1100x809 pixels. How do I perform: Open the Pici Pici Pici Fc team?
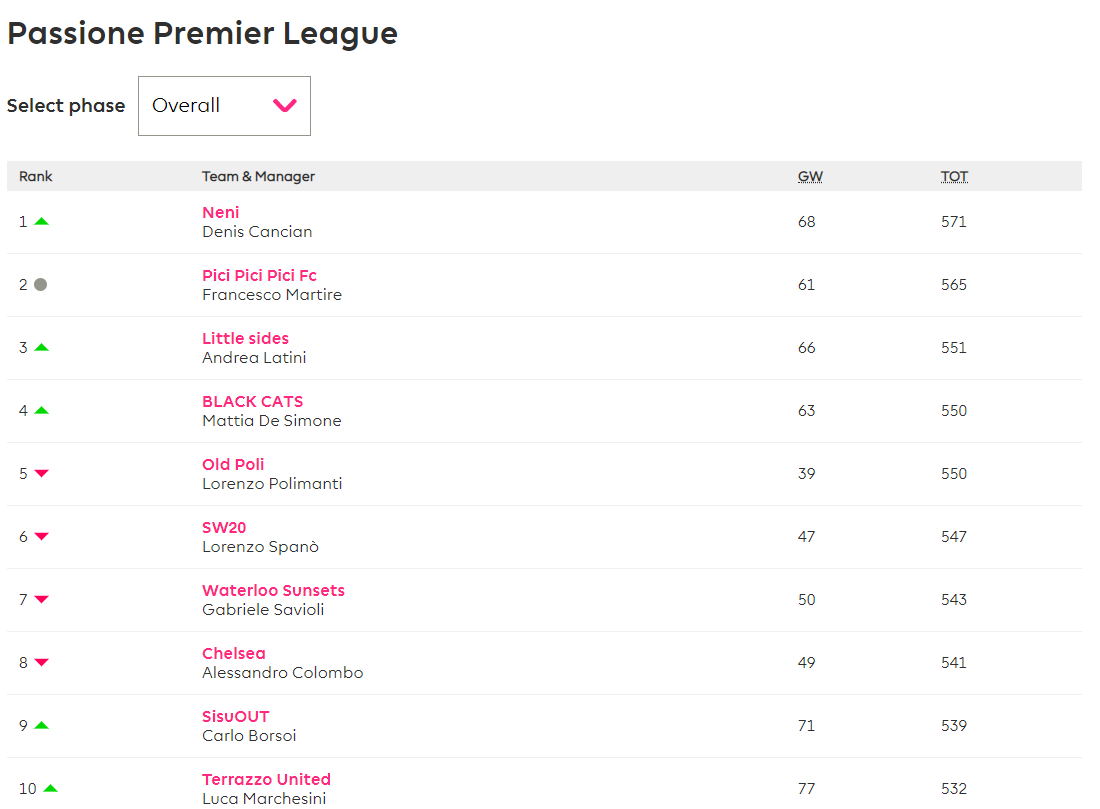(259, 275)
